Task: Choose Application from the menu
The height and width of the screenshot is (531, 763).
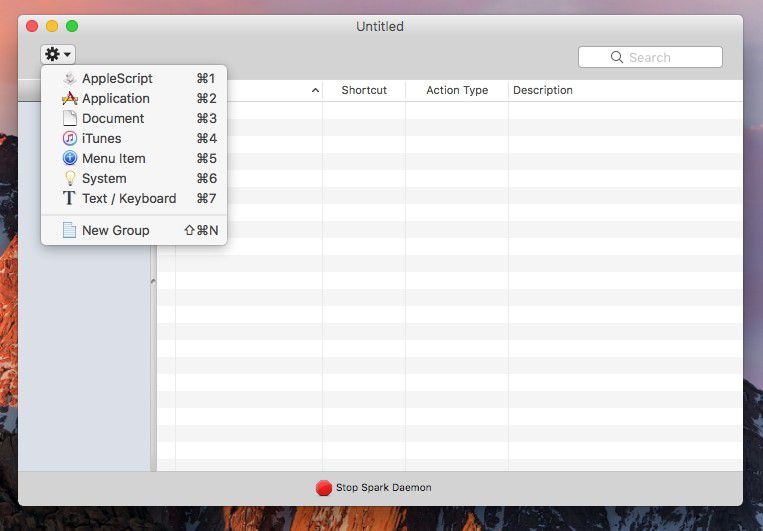Action: pos(134,98)
